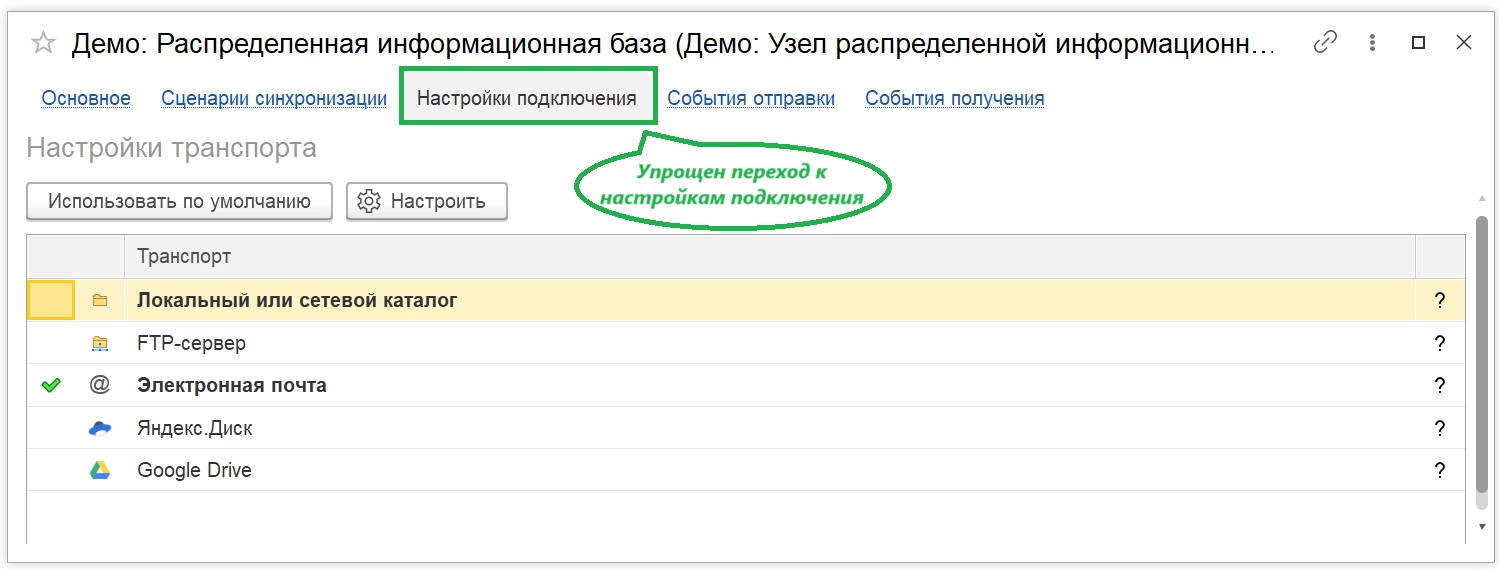
Task: Go to События отправки tab
Action: 751,98
